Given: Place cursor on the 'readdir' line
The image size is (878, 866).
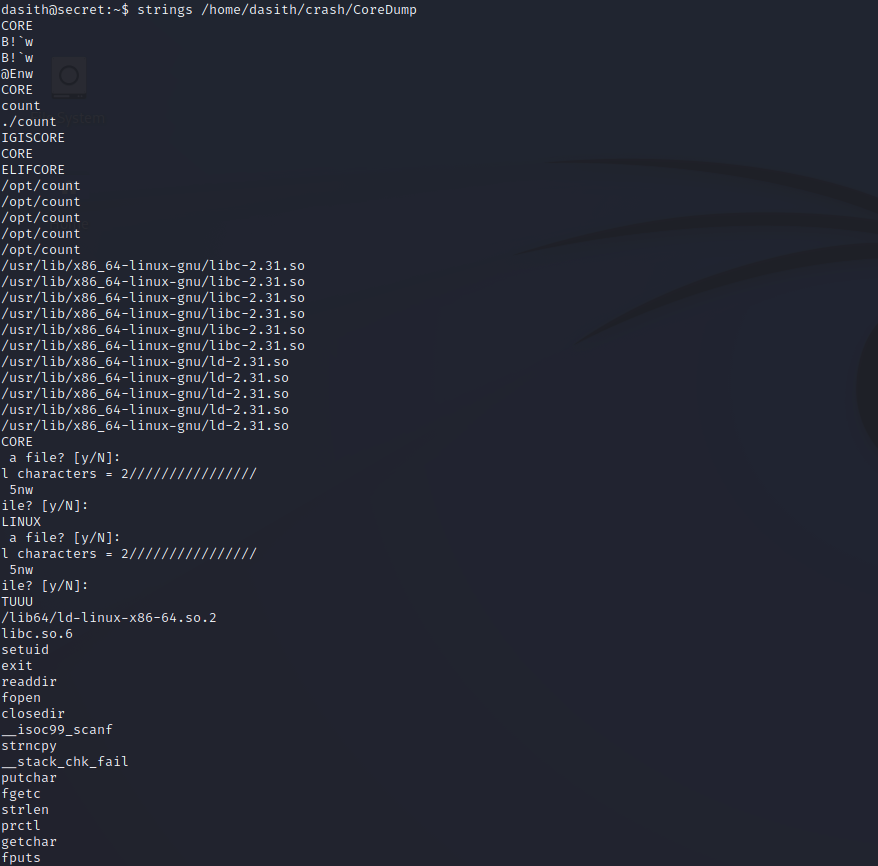Looking at the screenshot, I should click(x=29, y=681).
